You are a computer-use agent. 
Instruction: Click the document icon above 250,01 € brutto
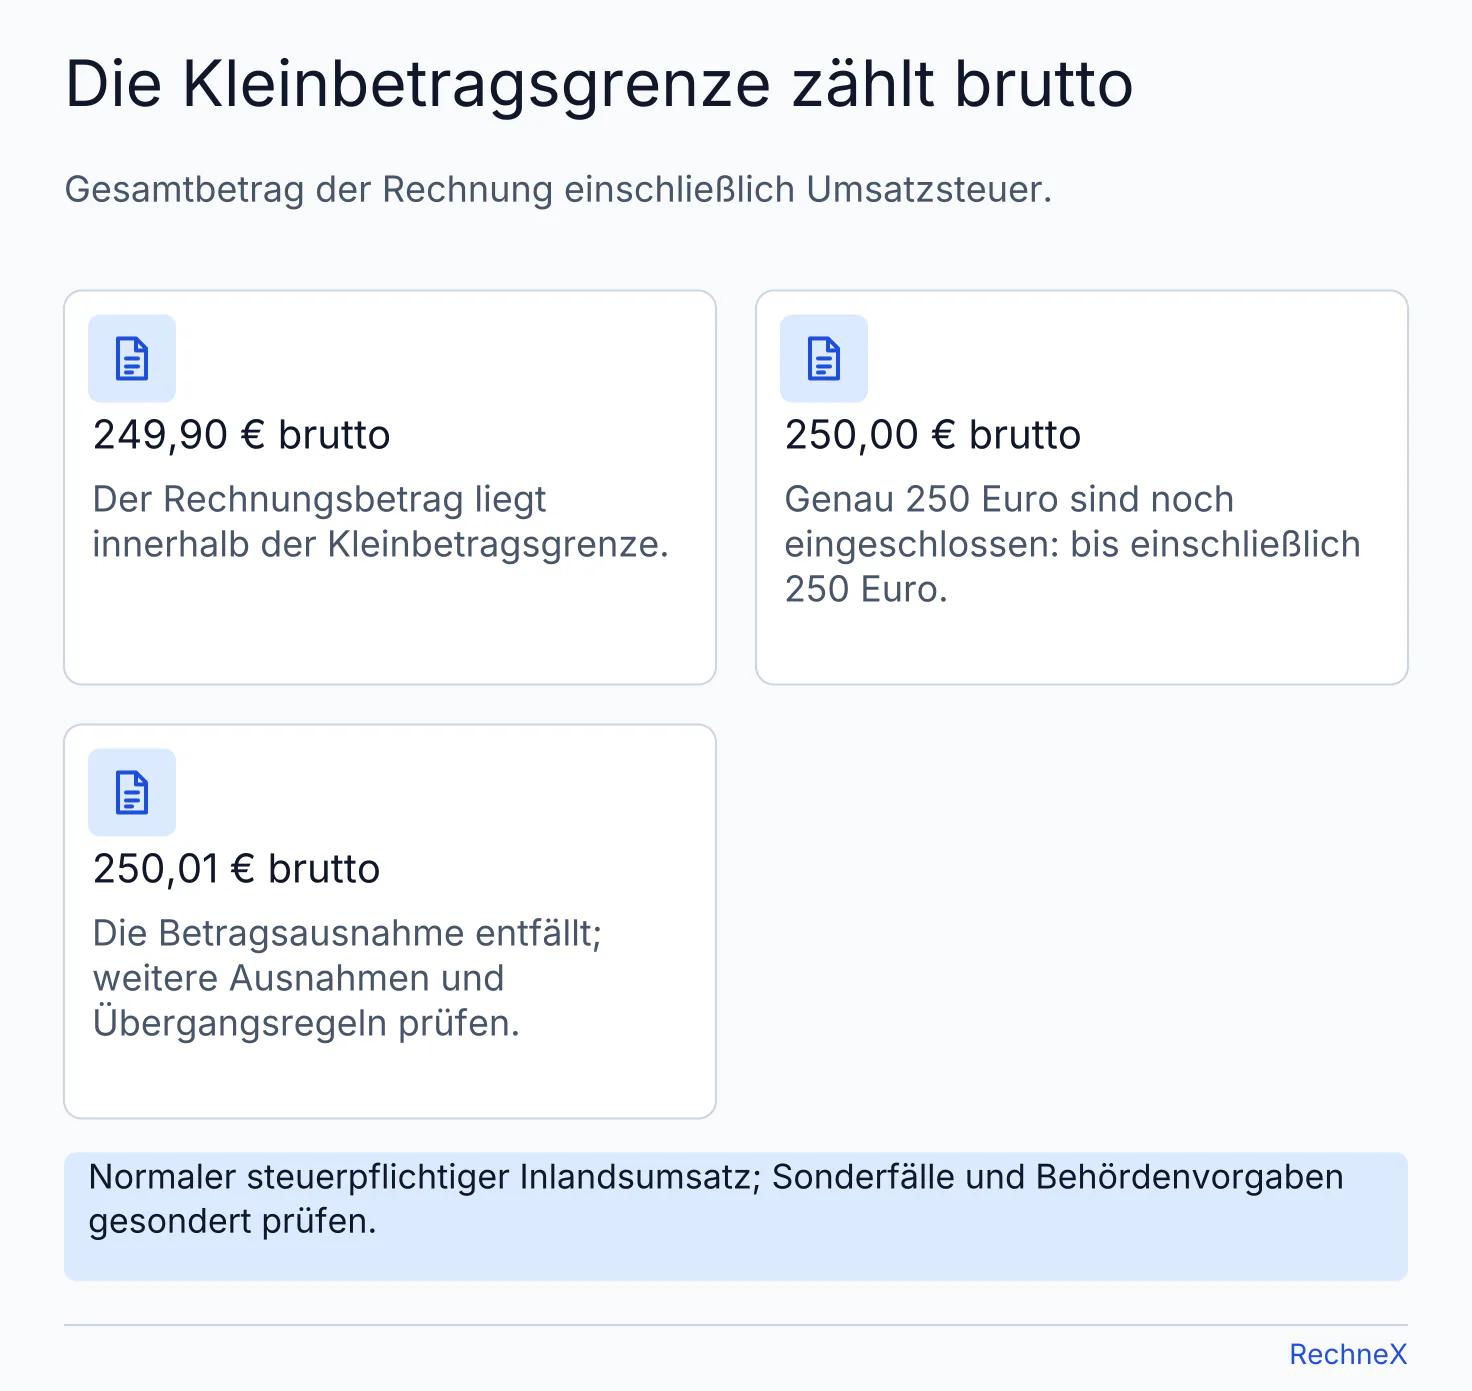132,793
